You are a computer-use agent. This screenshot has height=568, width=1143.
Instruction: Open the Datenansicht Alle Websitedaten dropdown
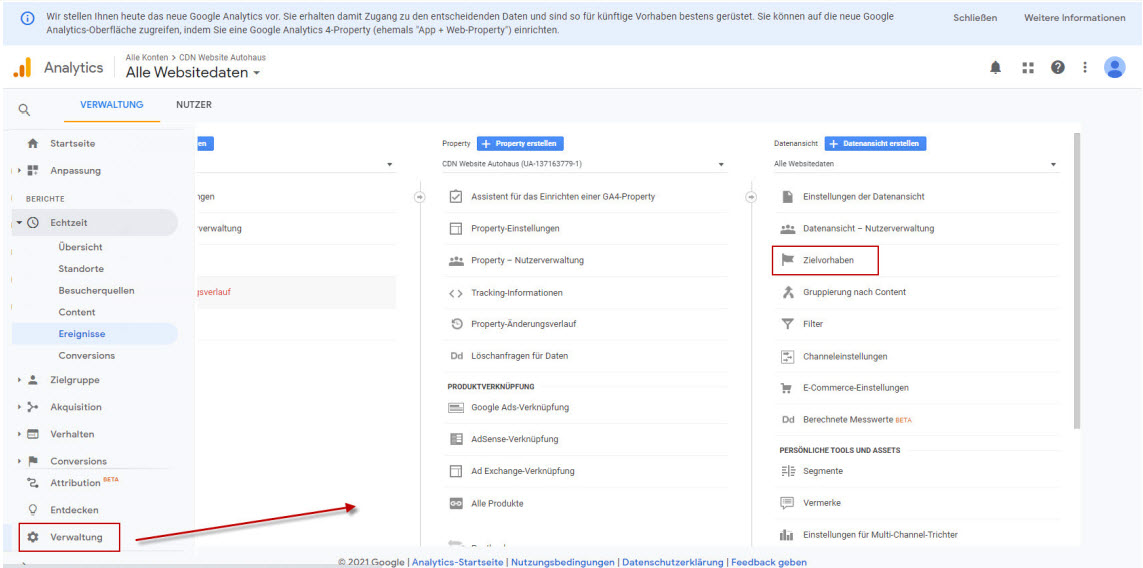916,164
